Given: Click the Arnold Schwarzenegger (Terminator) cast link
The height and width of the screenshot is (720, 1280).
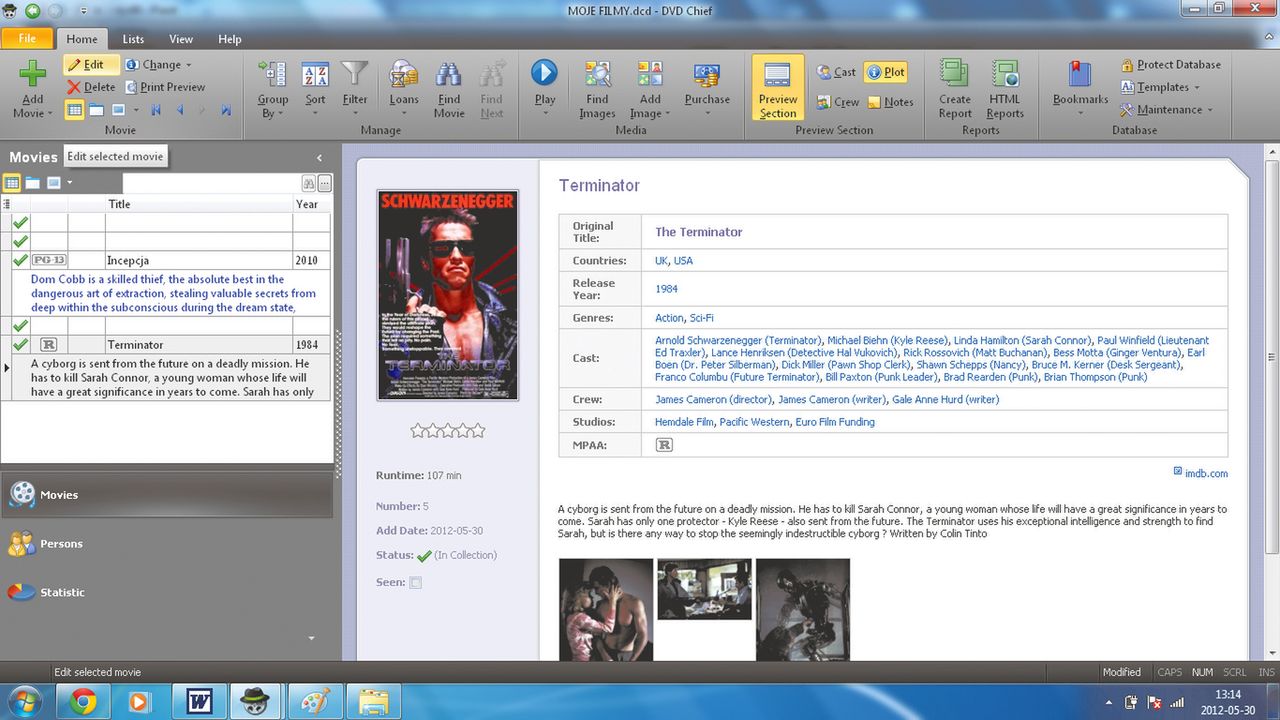Looking at the screenshot, I should [x=739, y=341].
